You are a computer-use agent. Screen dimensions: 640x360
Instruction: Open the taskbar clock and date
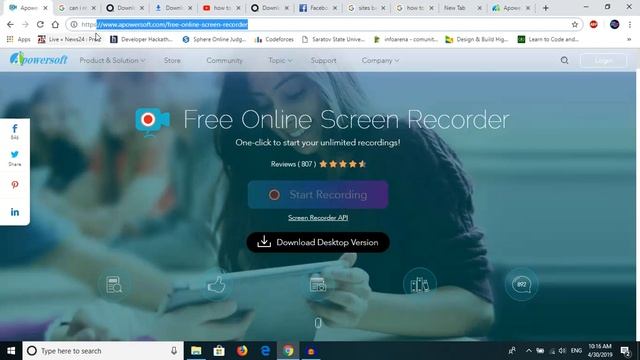tap(600, 351)
